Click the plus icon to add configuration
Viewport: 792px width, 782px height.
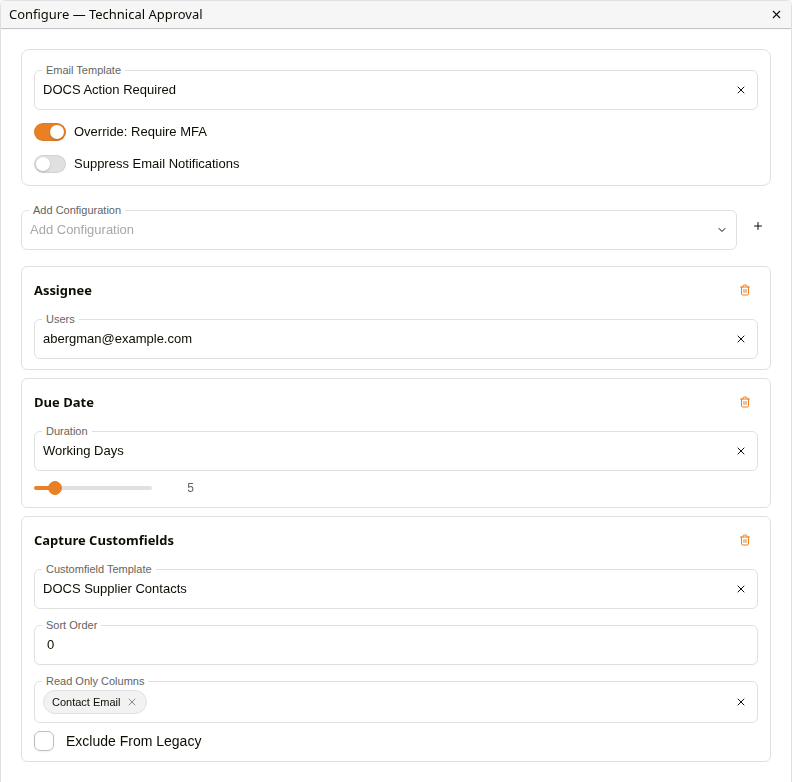point(758,226)
